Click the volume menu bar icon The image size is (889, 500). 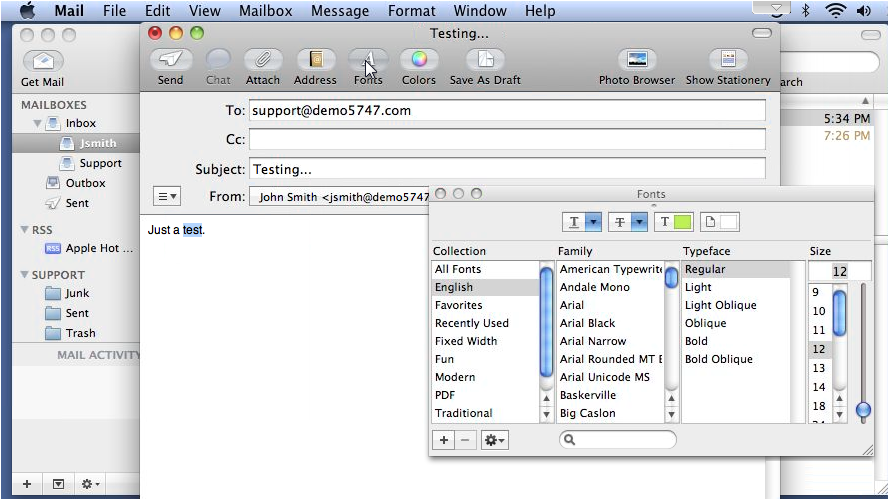coord(863,10)
